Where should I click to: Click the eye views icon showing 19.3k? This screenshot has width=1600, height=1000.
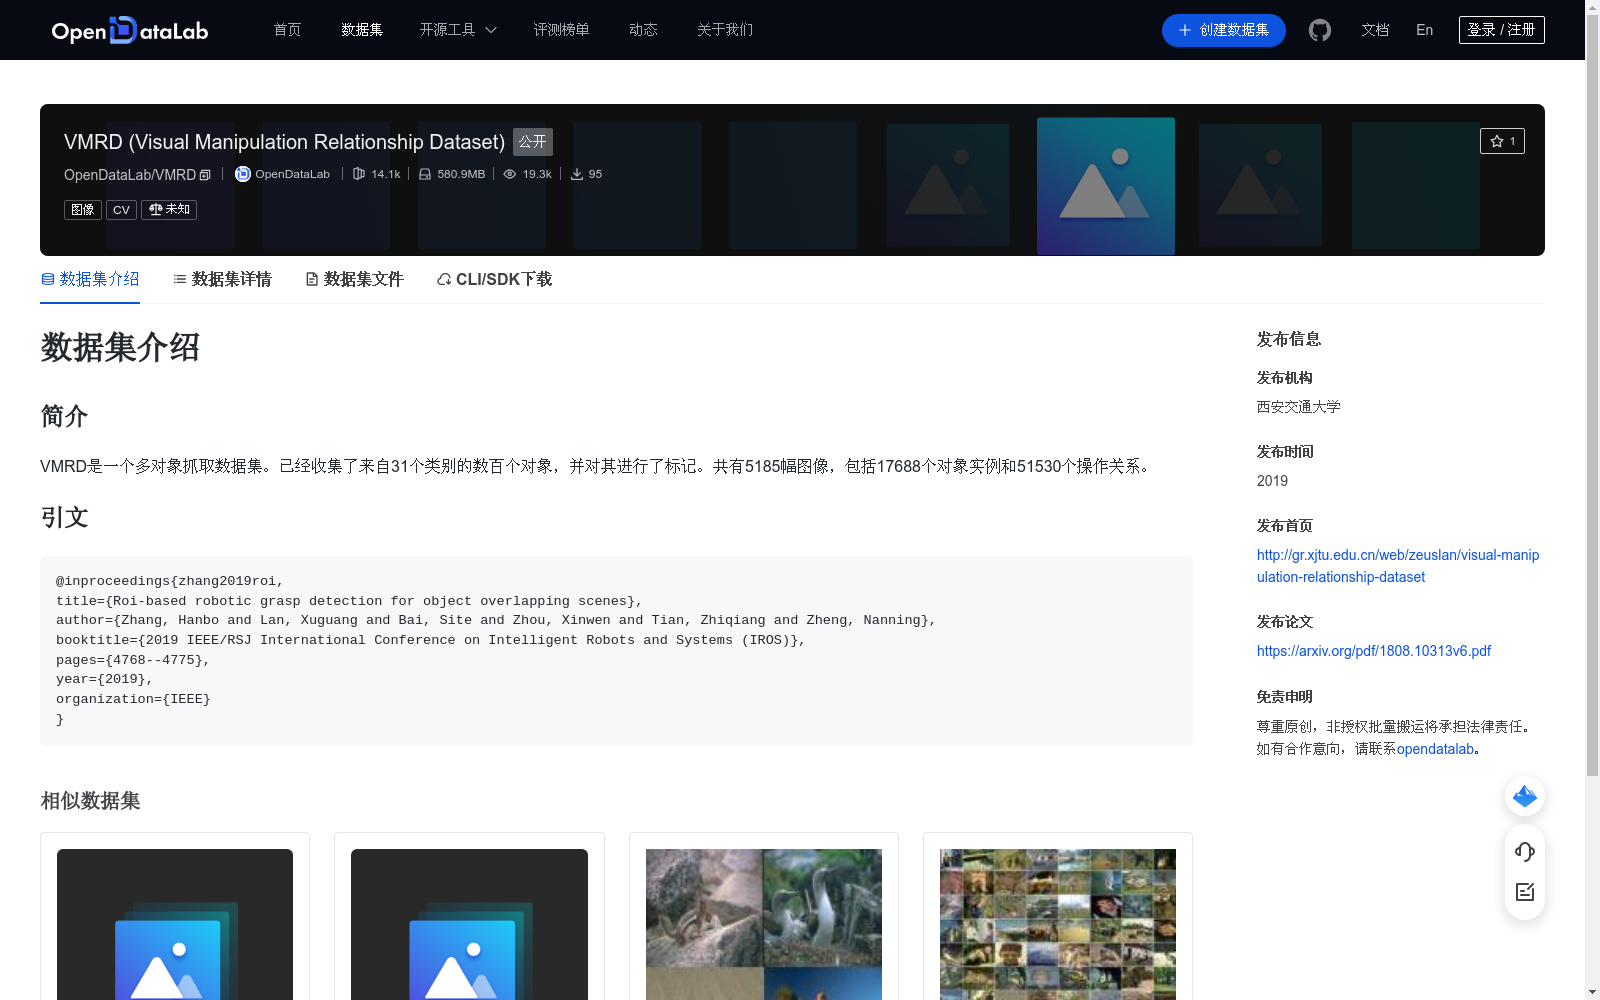(x=510, y=174)
